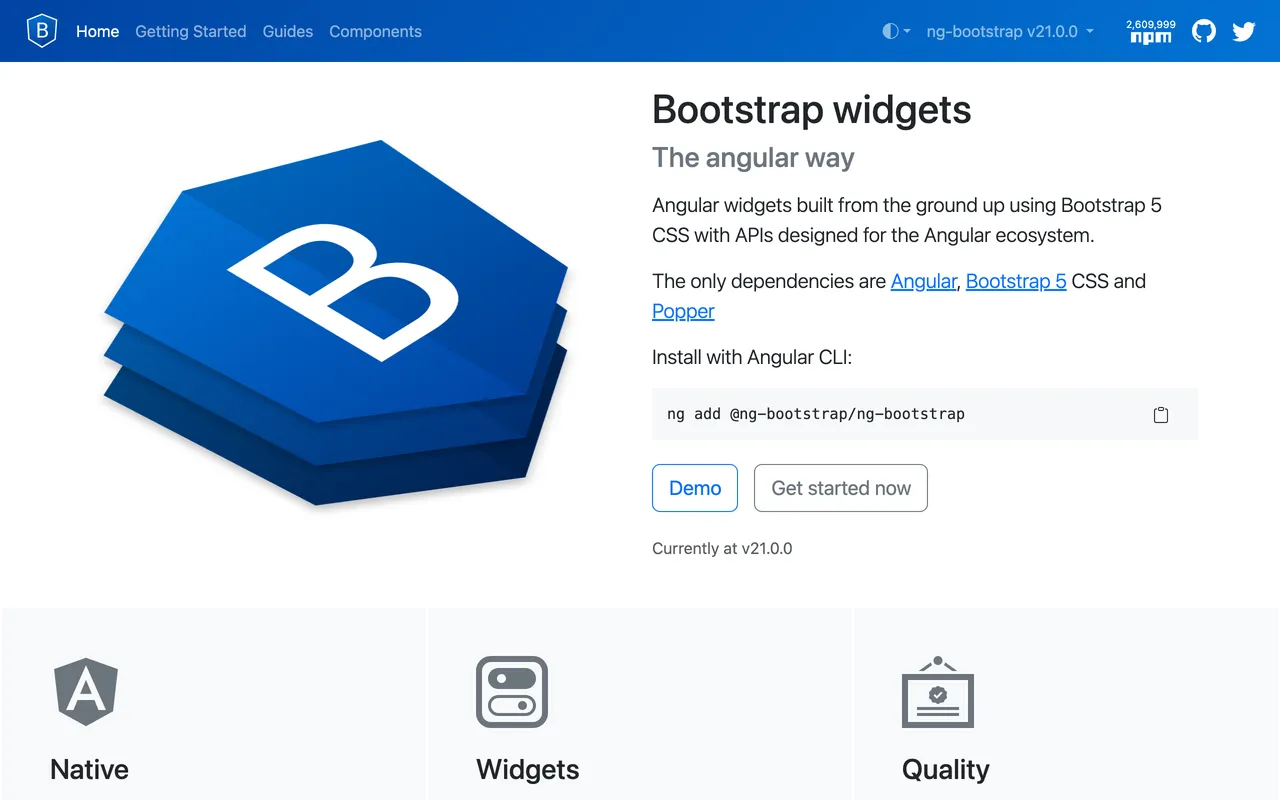Open the GitHub icon link
The width and height of the screenshot is (1280, 800).
click(1204, 31)
